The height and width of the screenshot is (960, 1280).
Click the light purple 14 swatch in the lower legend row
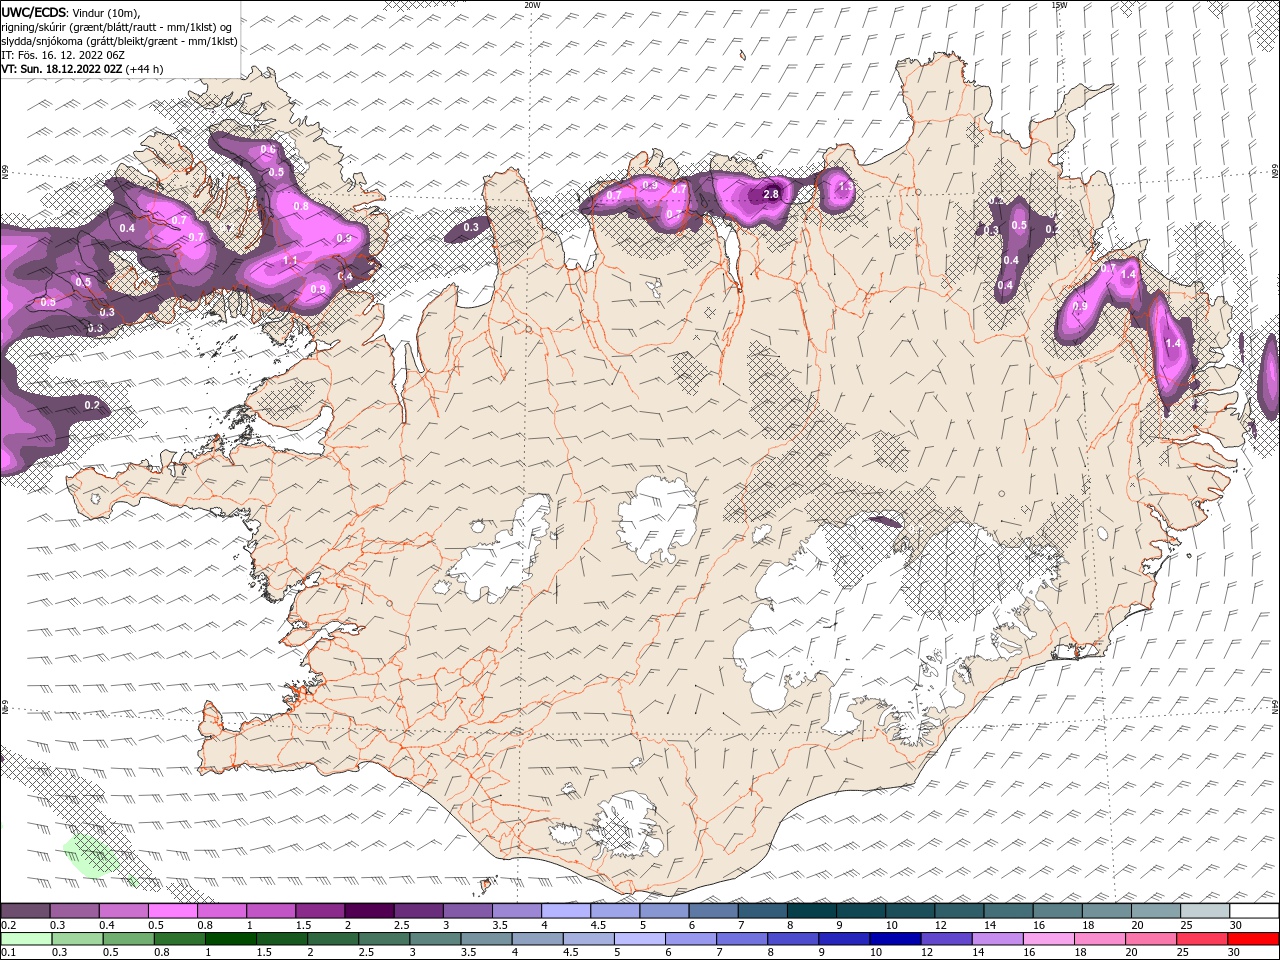coord(996,939)
